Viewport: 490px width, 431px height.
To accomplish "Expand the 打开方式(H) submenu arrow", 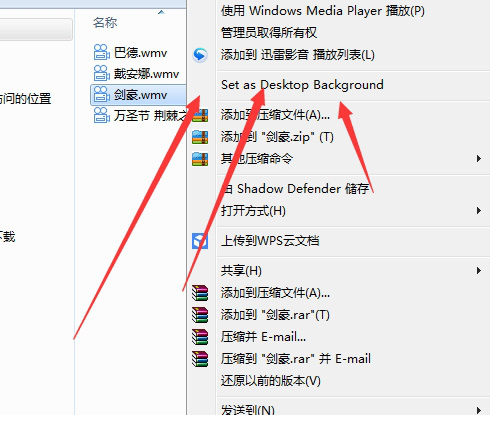I will point(479,211).
